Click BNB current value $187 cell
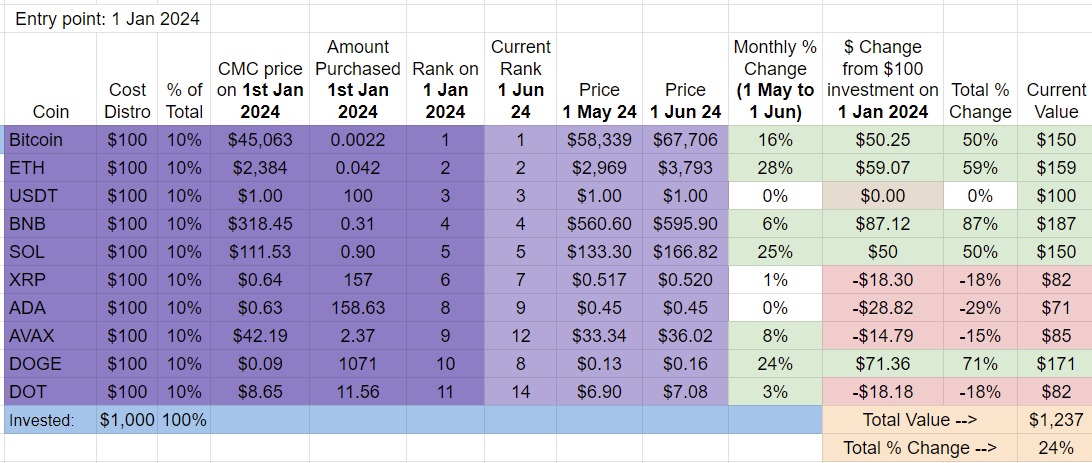The width and height of the screenshot is (1092, 463). (1055, 223)
